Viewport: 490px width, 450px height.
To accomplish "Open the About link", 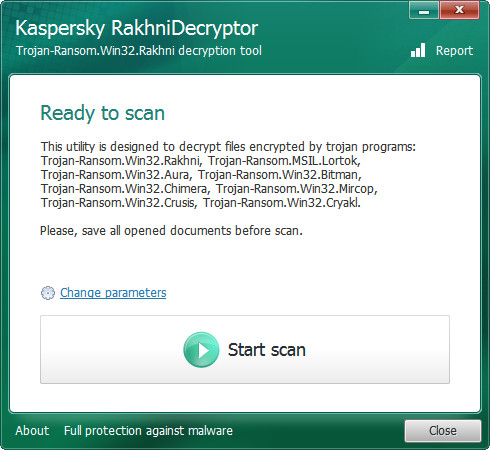I will pos(32,431).
